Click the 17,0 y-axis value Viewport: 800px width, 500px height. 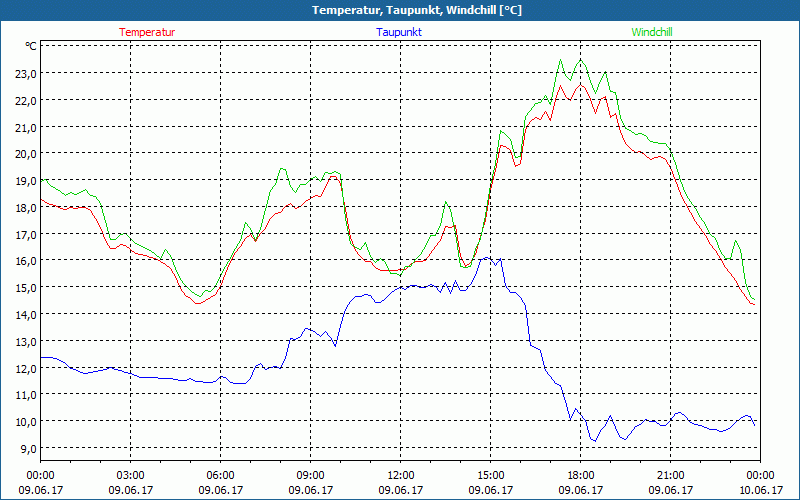click(x=25, y=235)
